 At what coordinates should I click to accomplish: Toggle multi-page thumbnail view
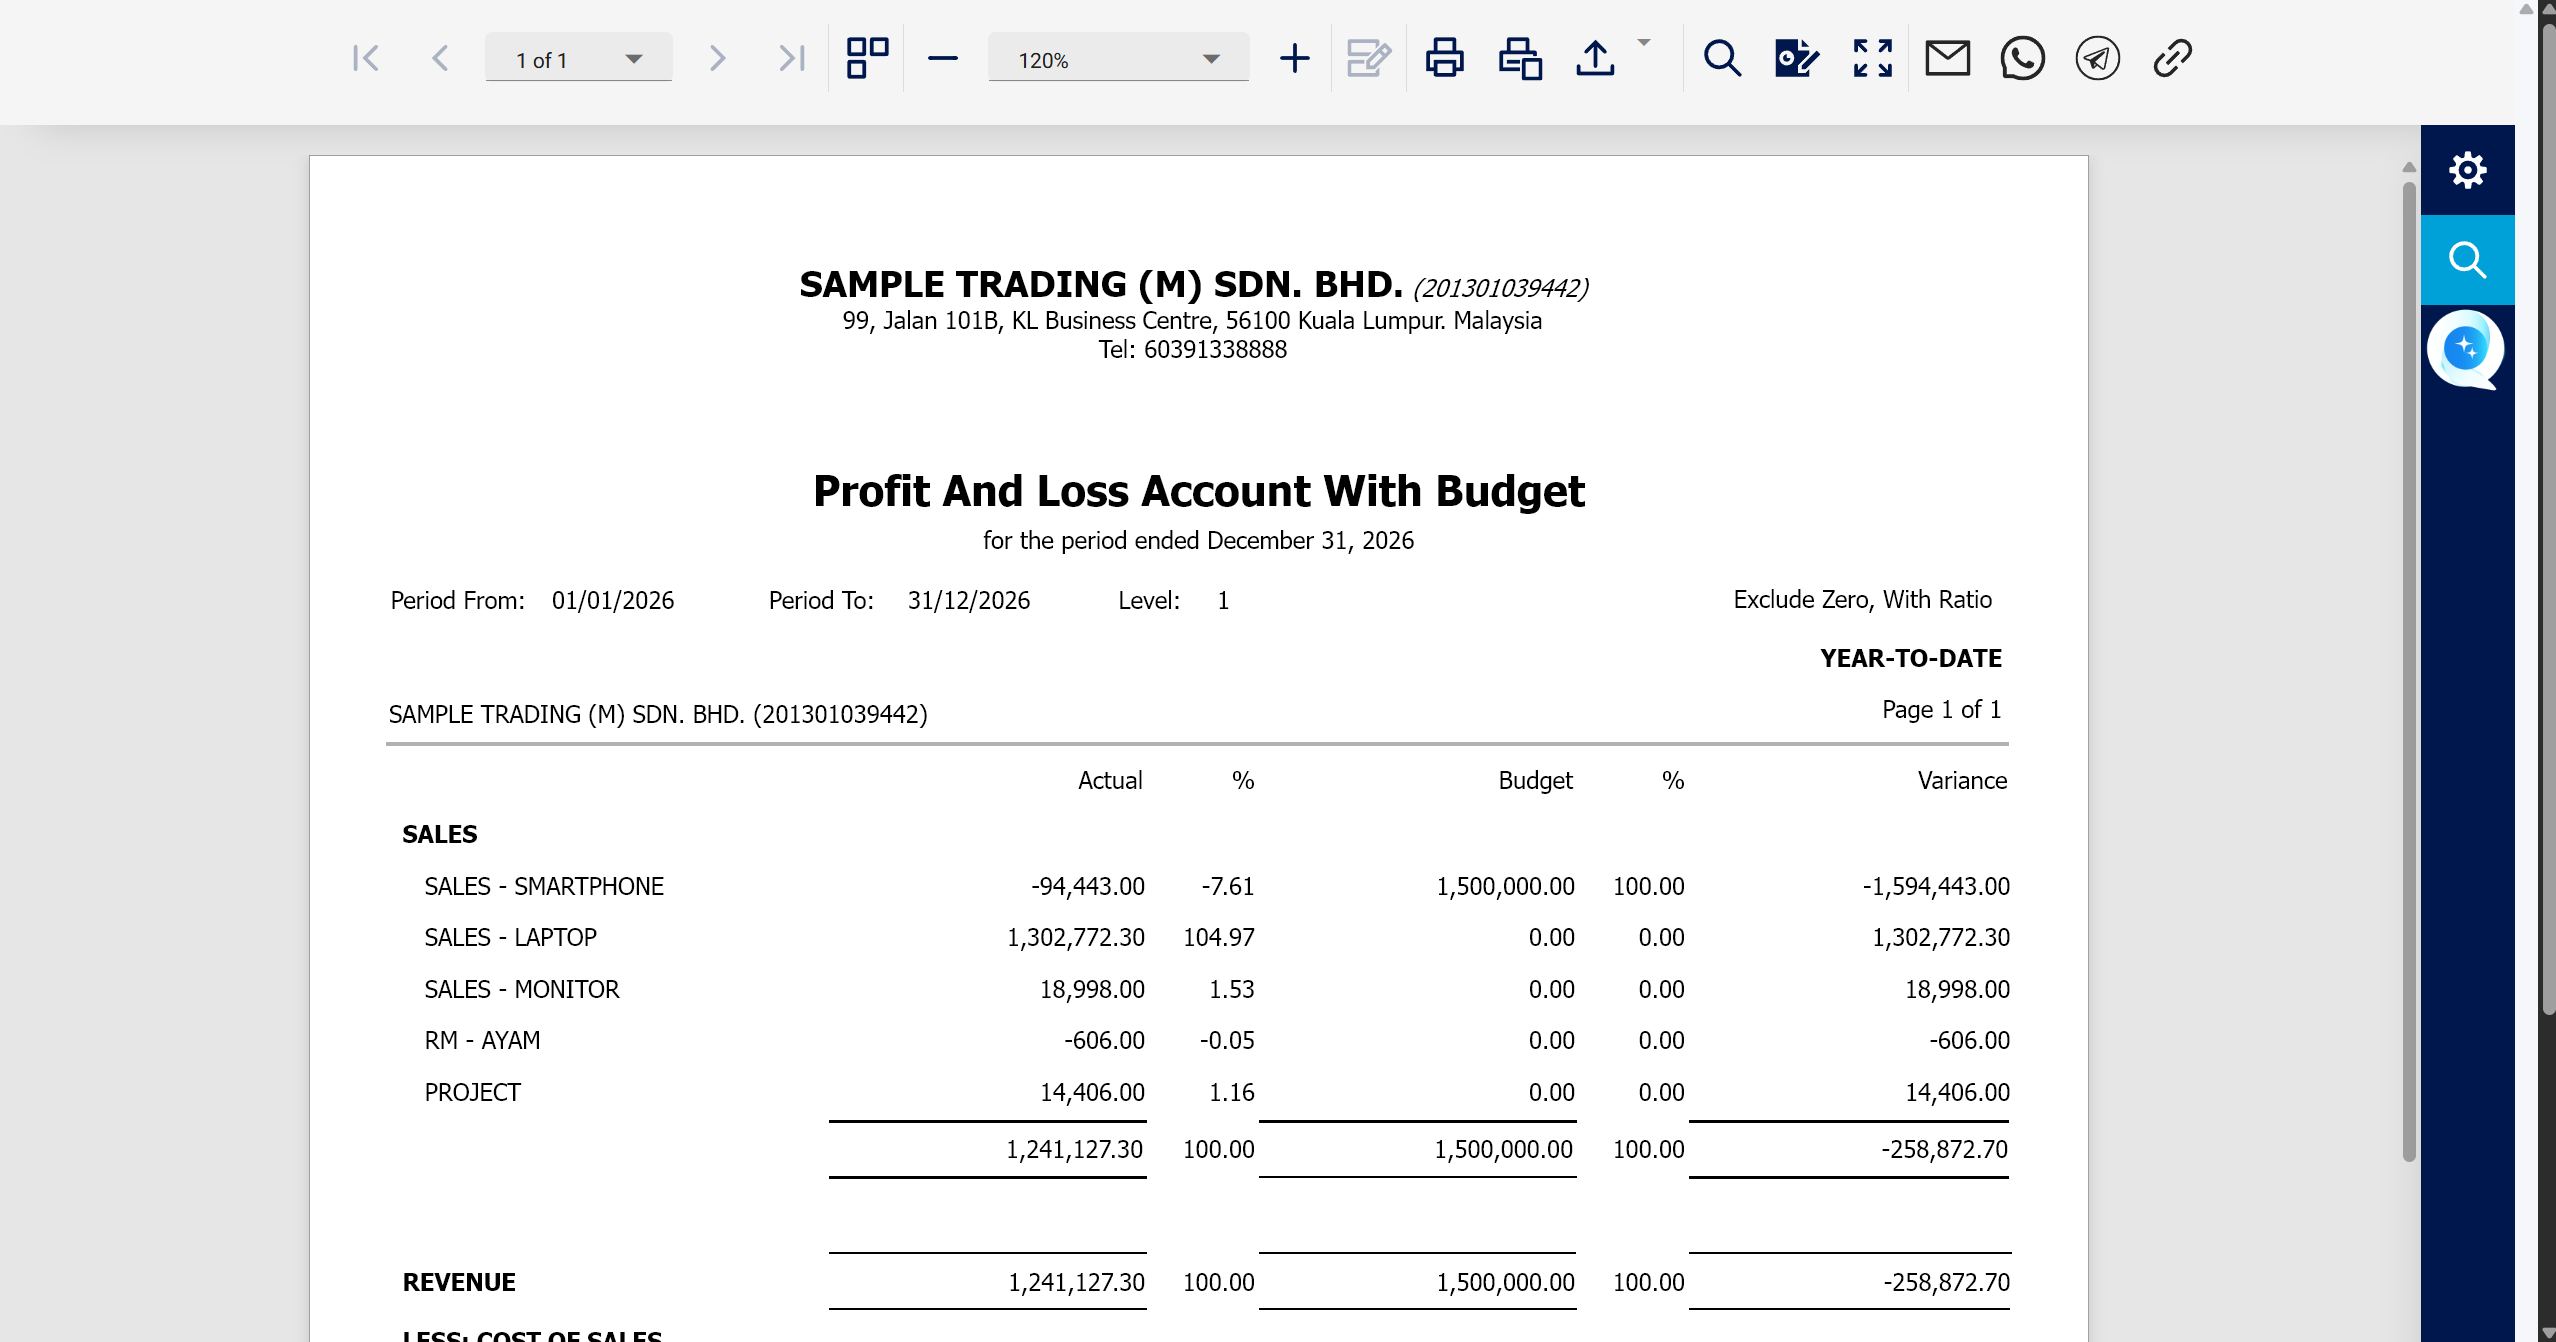pos(867,58)
